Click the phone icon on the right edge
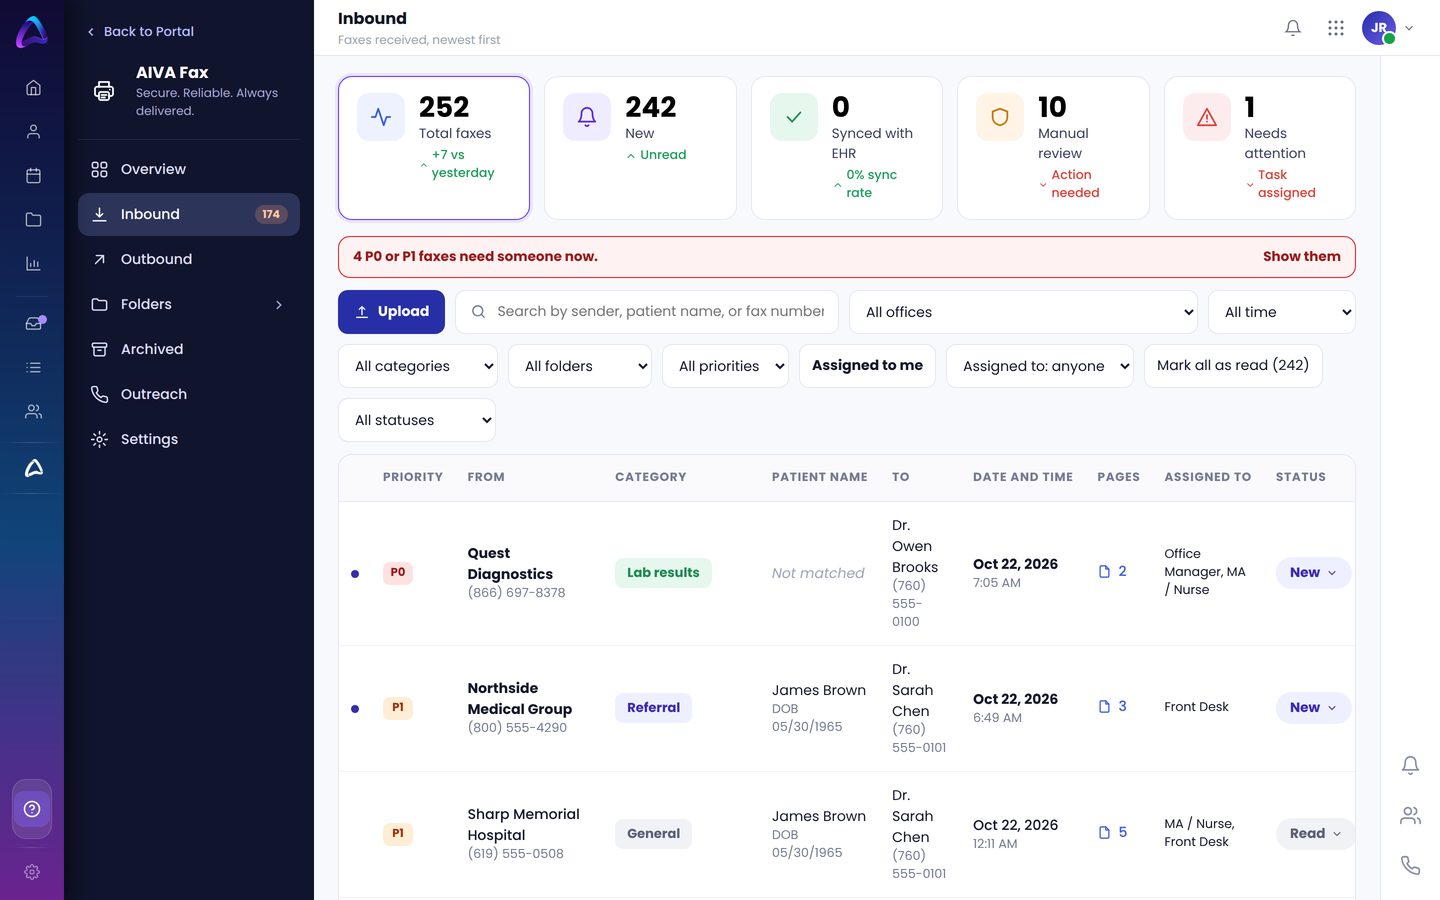1440x900 pixels. [x=1410, y=865]
